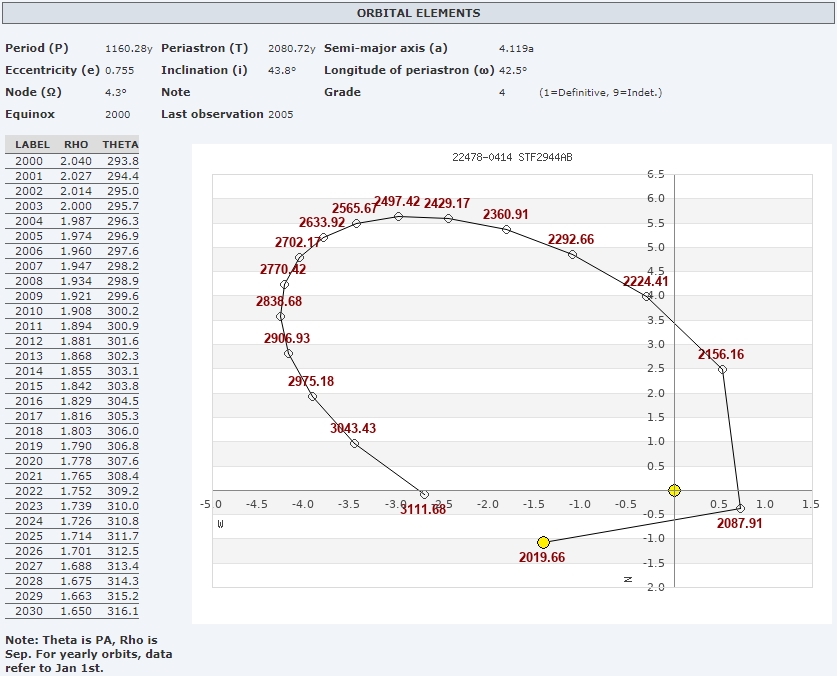The image size is (837, 676).
Task: Click the orbit point labeled 3043.43
Action: coord(354,443)
